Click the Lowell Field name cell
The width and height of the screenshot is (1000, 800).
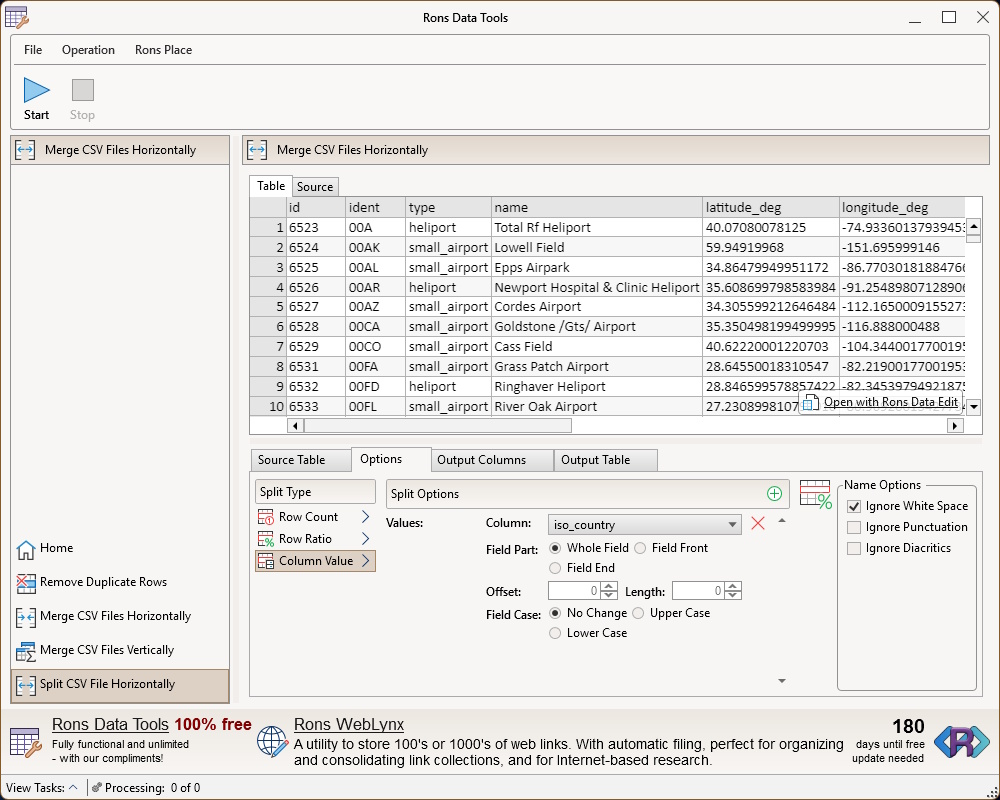tap(597, 248)
